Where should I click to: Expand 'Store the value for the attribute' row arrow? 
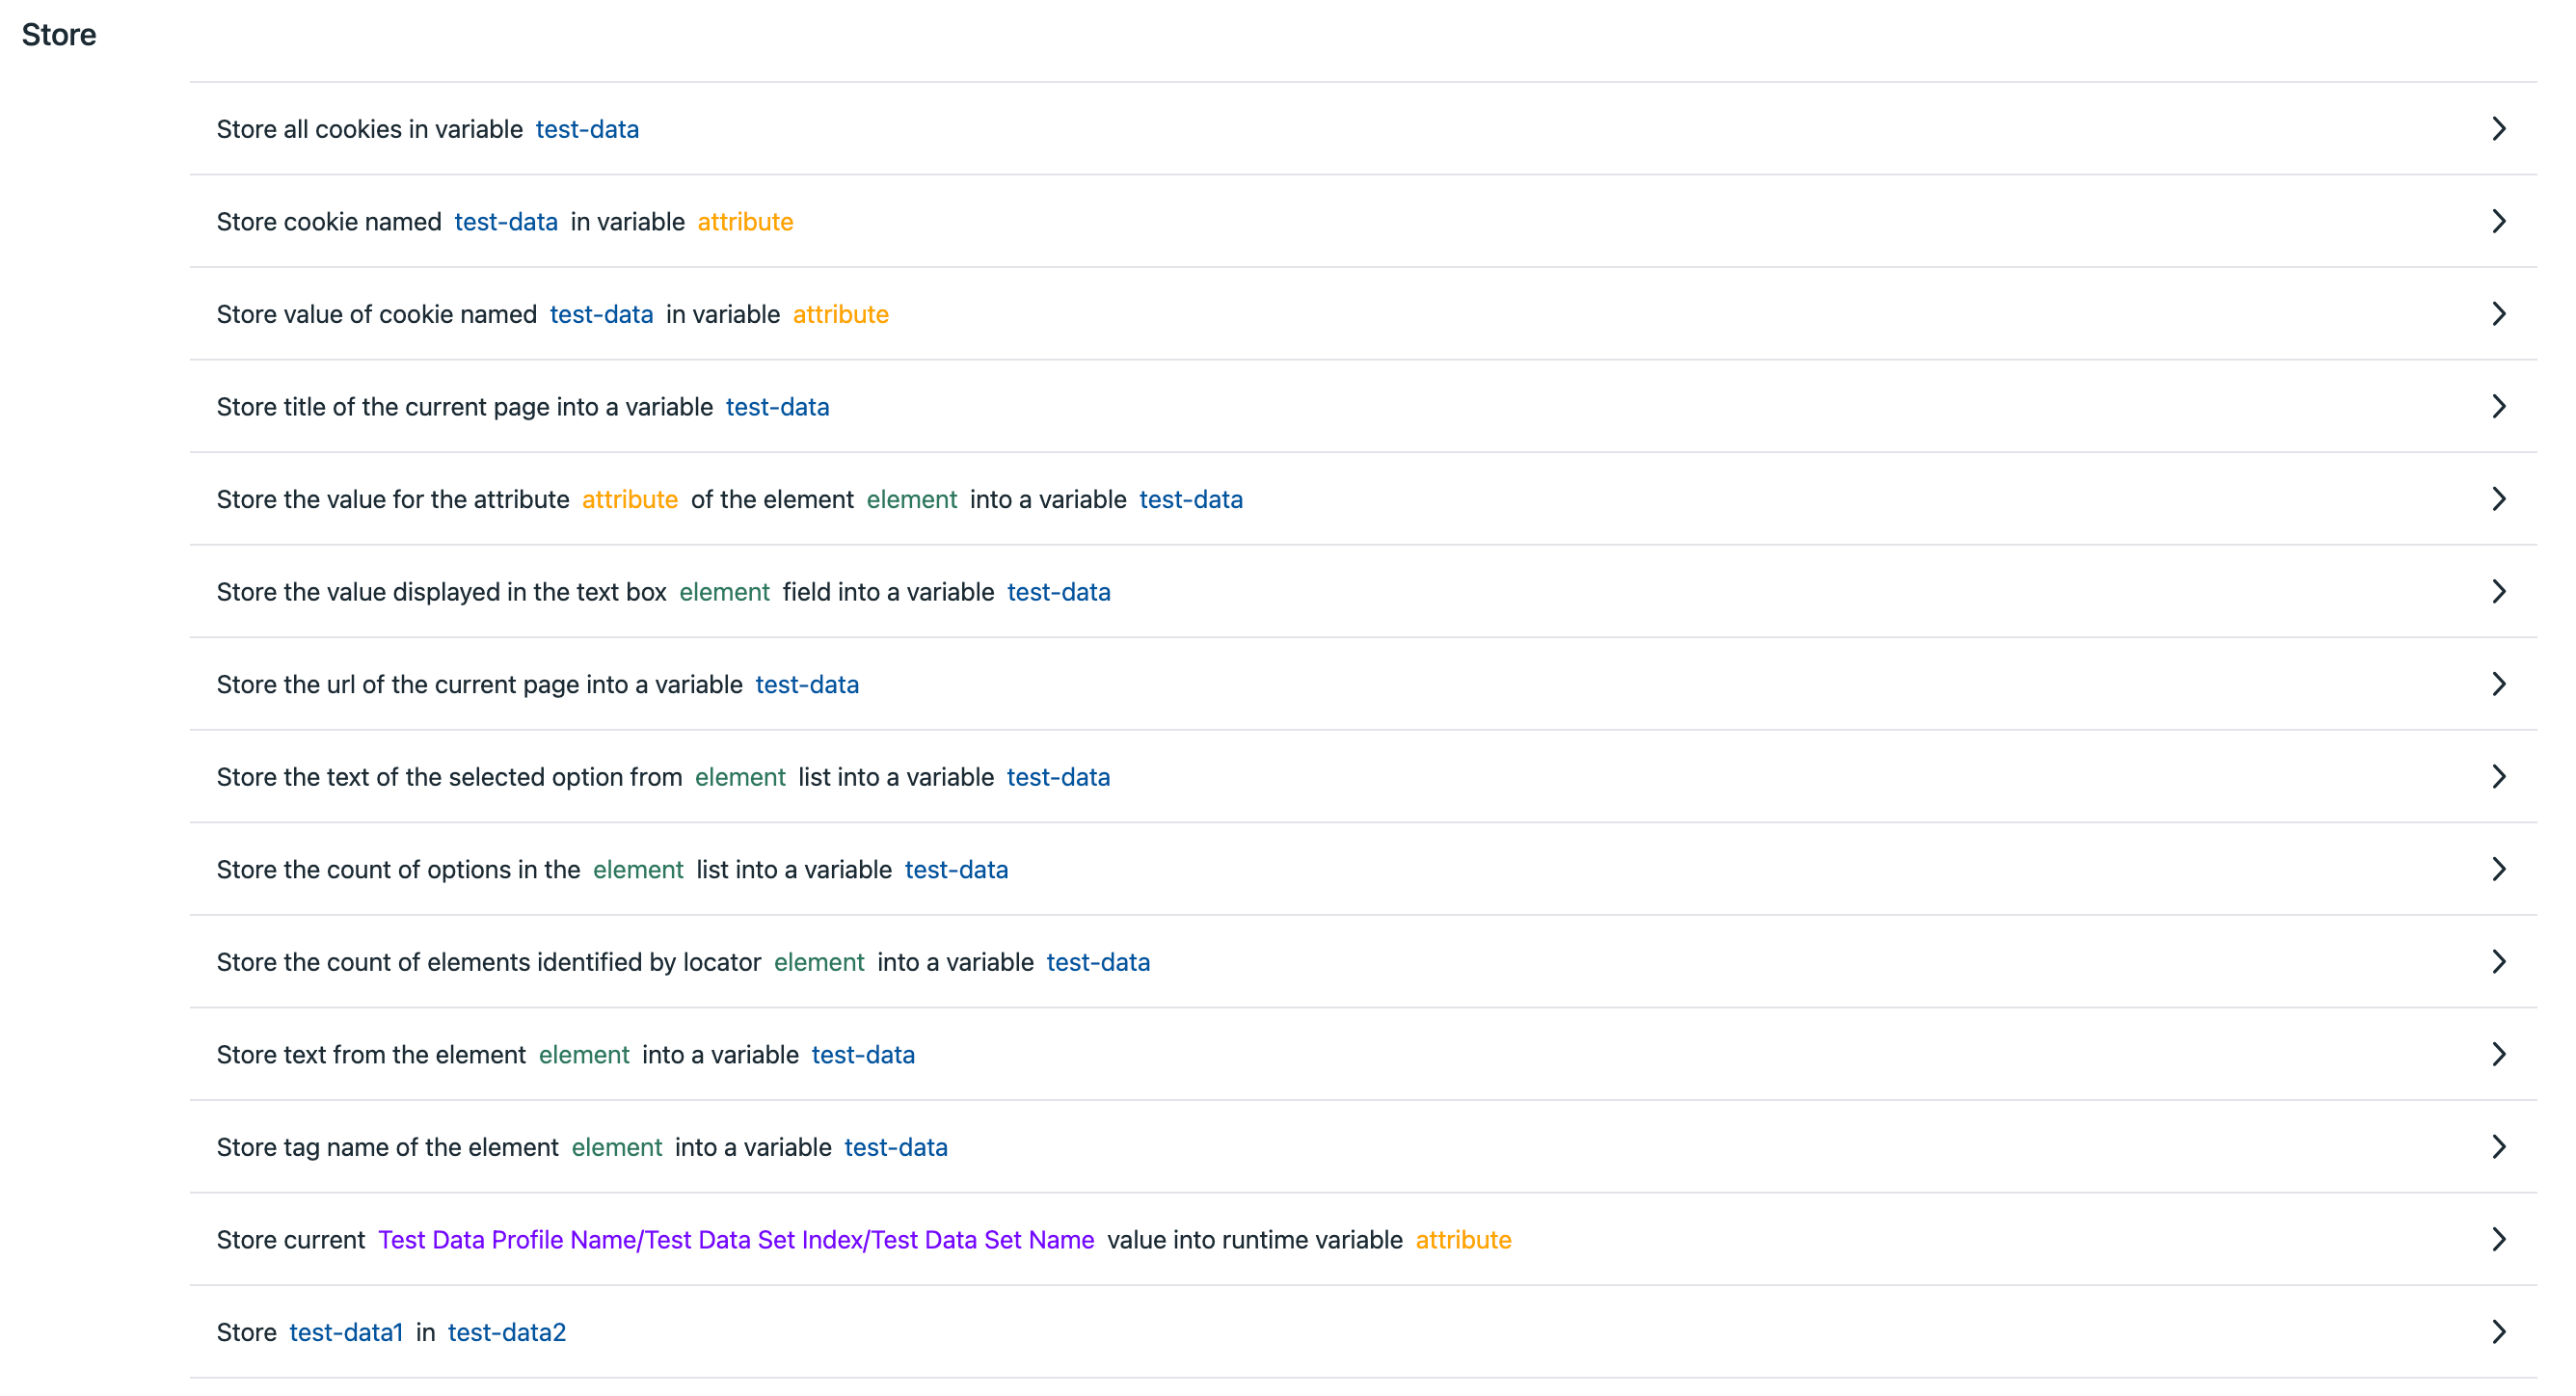click(2497, 499)
